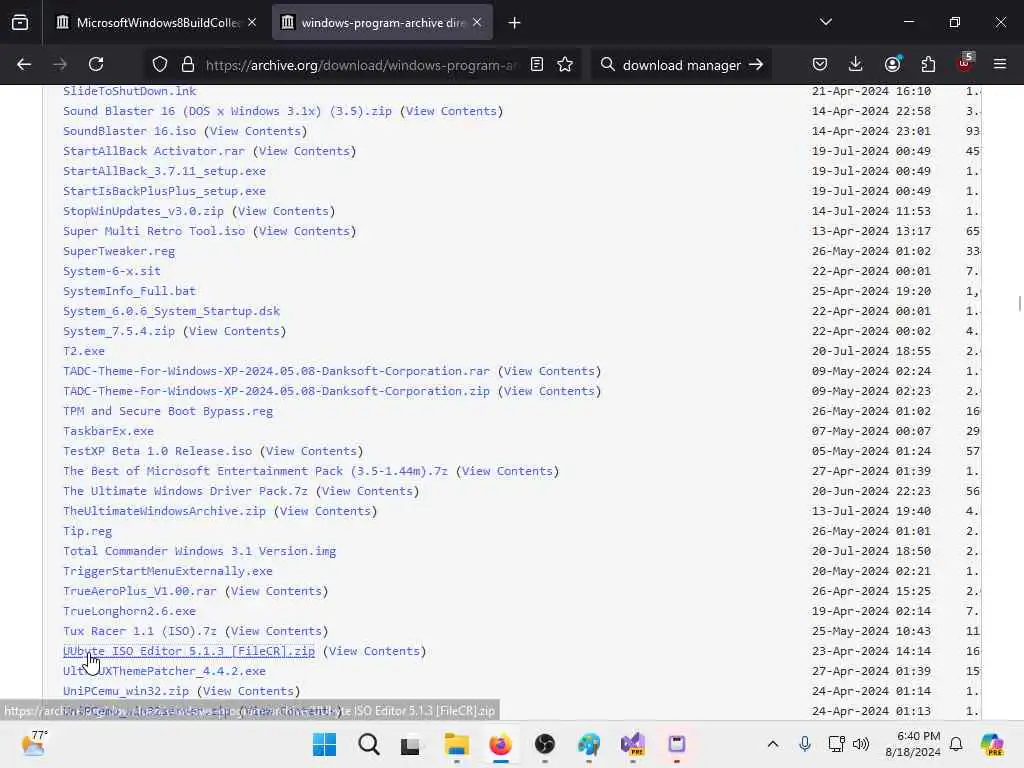This screenshot has height=768, width=1024.
Task: Open StopWinUpdates_v3.0.zip link
Action: tap(143, 211)
